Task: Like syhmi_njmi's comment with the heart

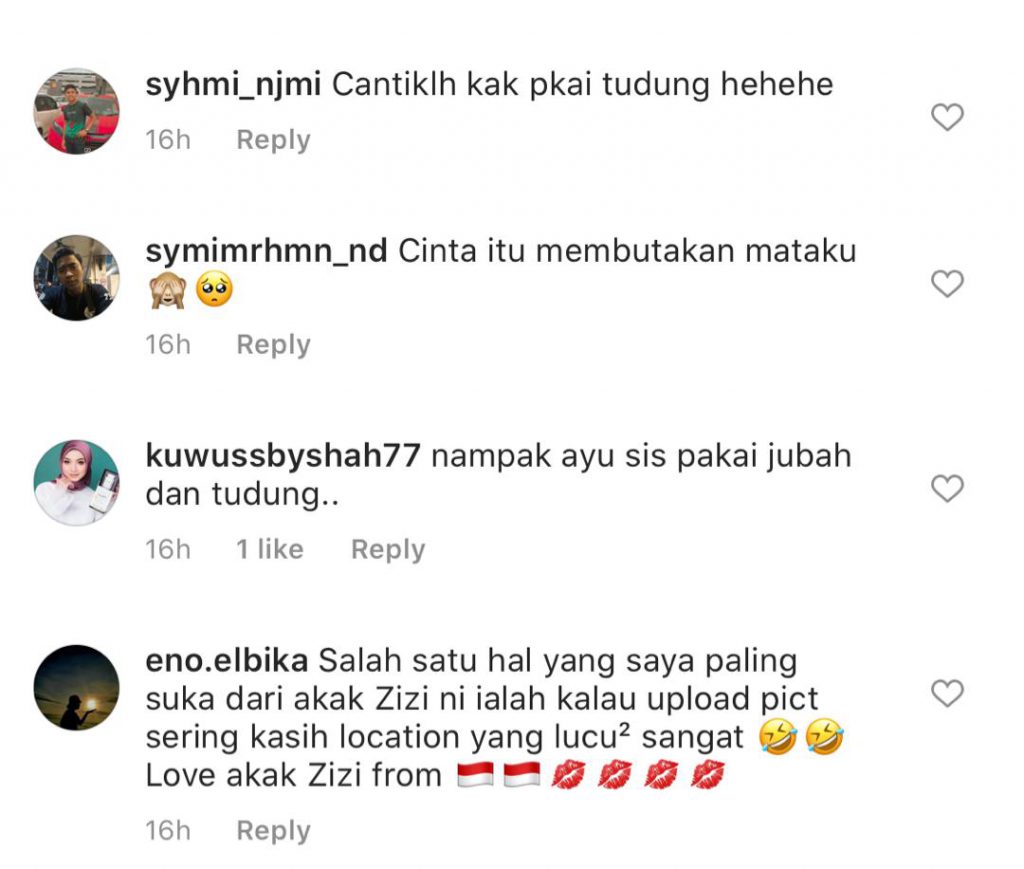Action: pos(947,118)
